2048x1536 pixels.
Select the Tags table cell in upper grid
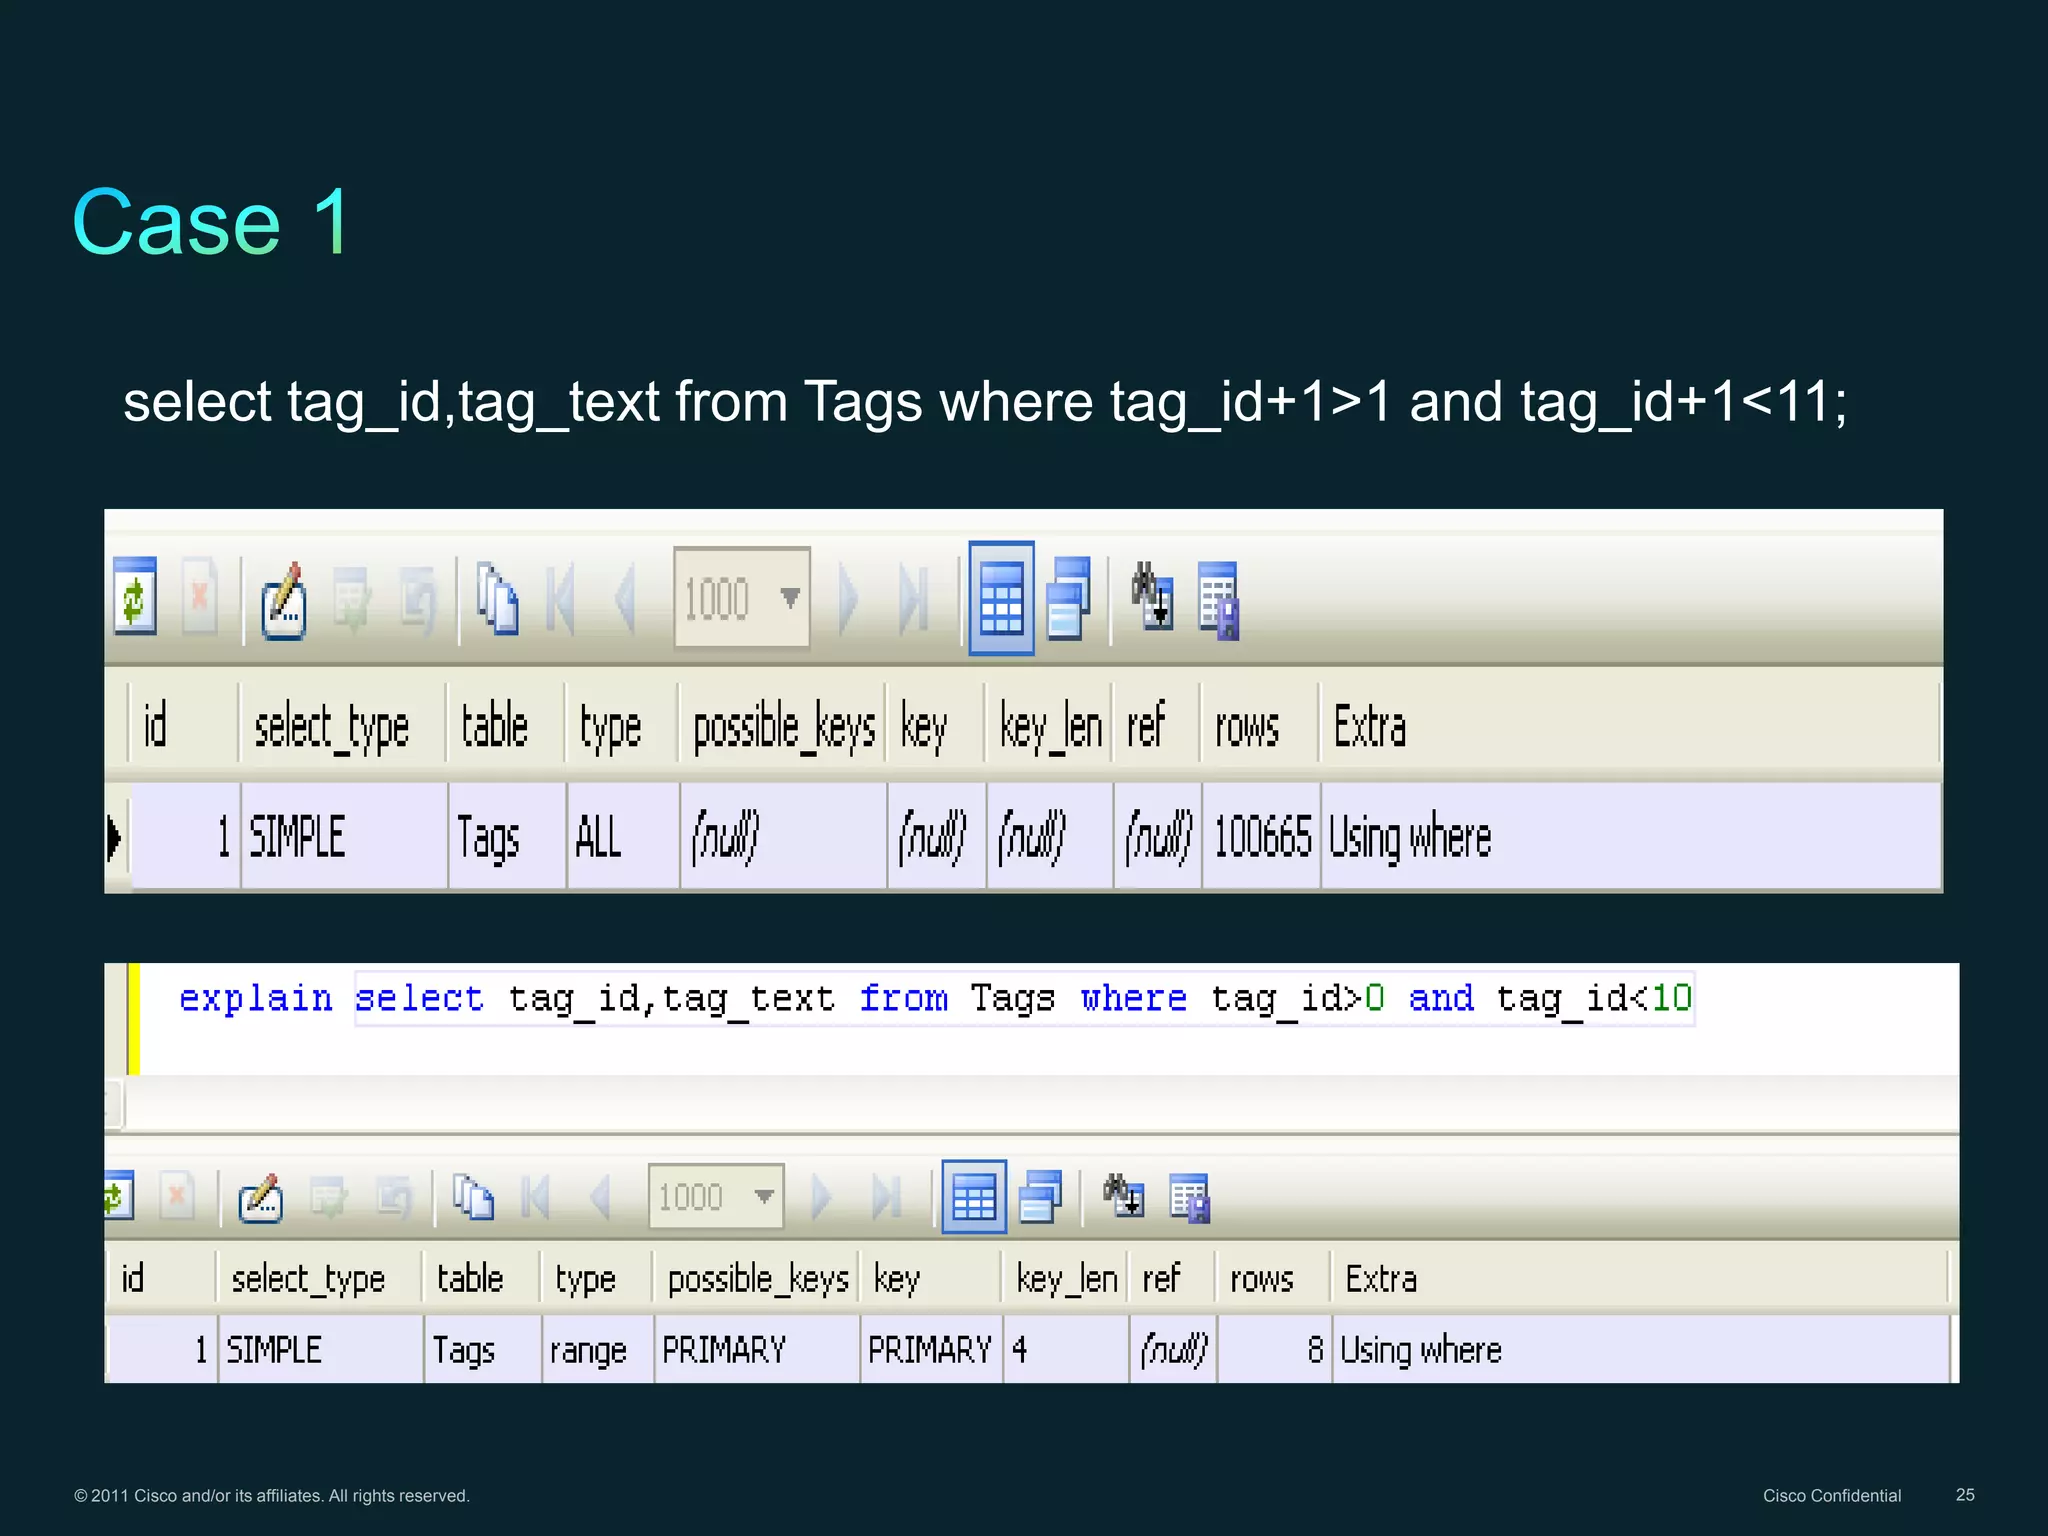(507, 837)
